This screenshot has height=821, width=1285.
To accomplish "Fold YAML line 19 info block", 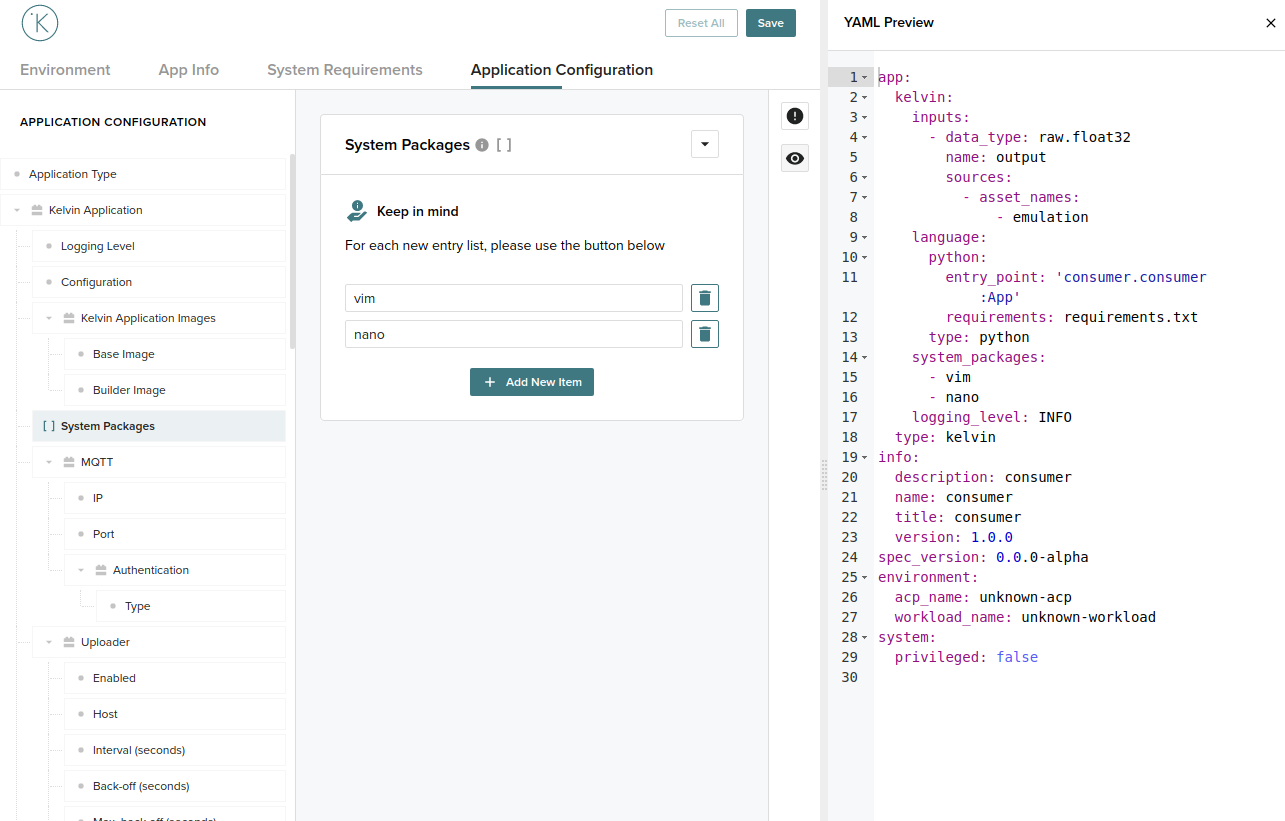I will [x=865, y=457].
